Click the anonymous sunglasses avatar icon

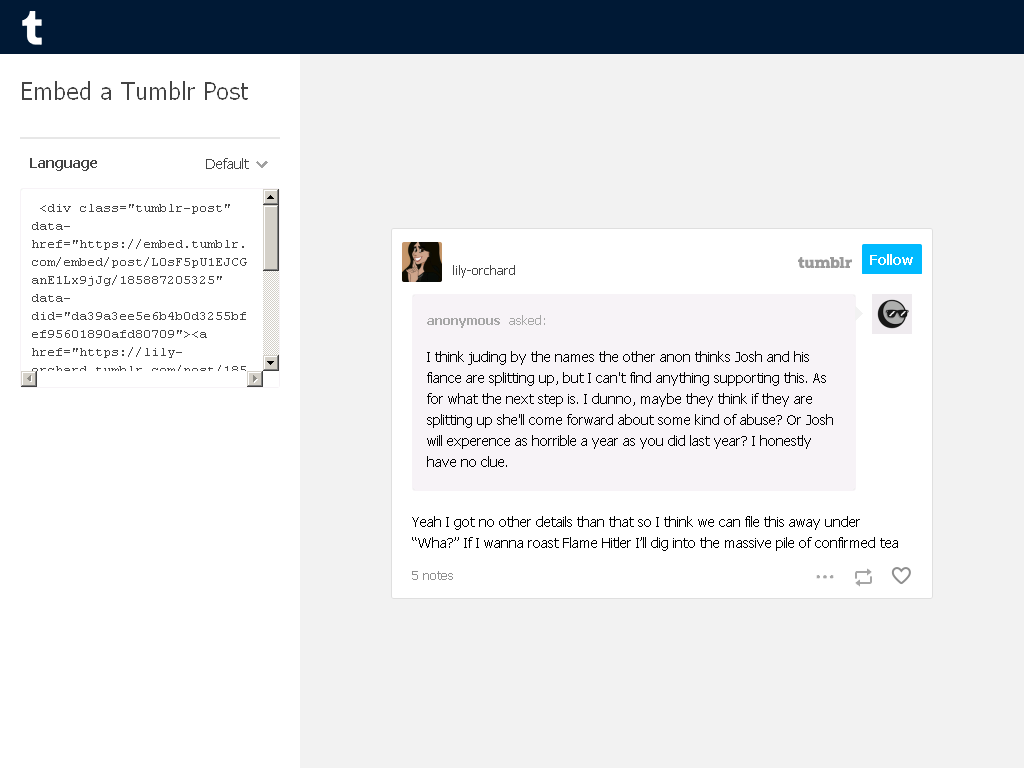(x=892, y=314)
